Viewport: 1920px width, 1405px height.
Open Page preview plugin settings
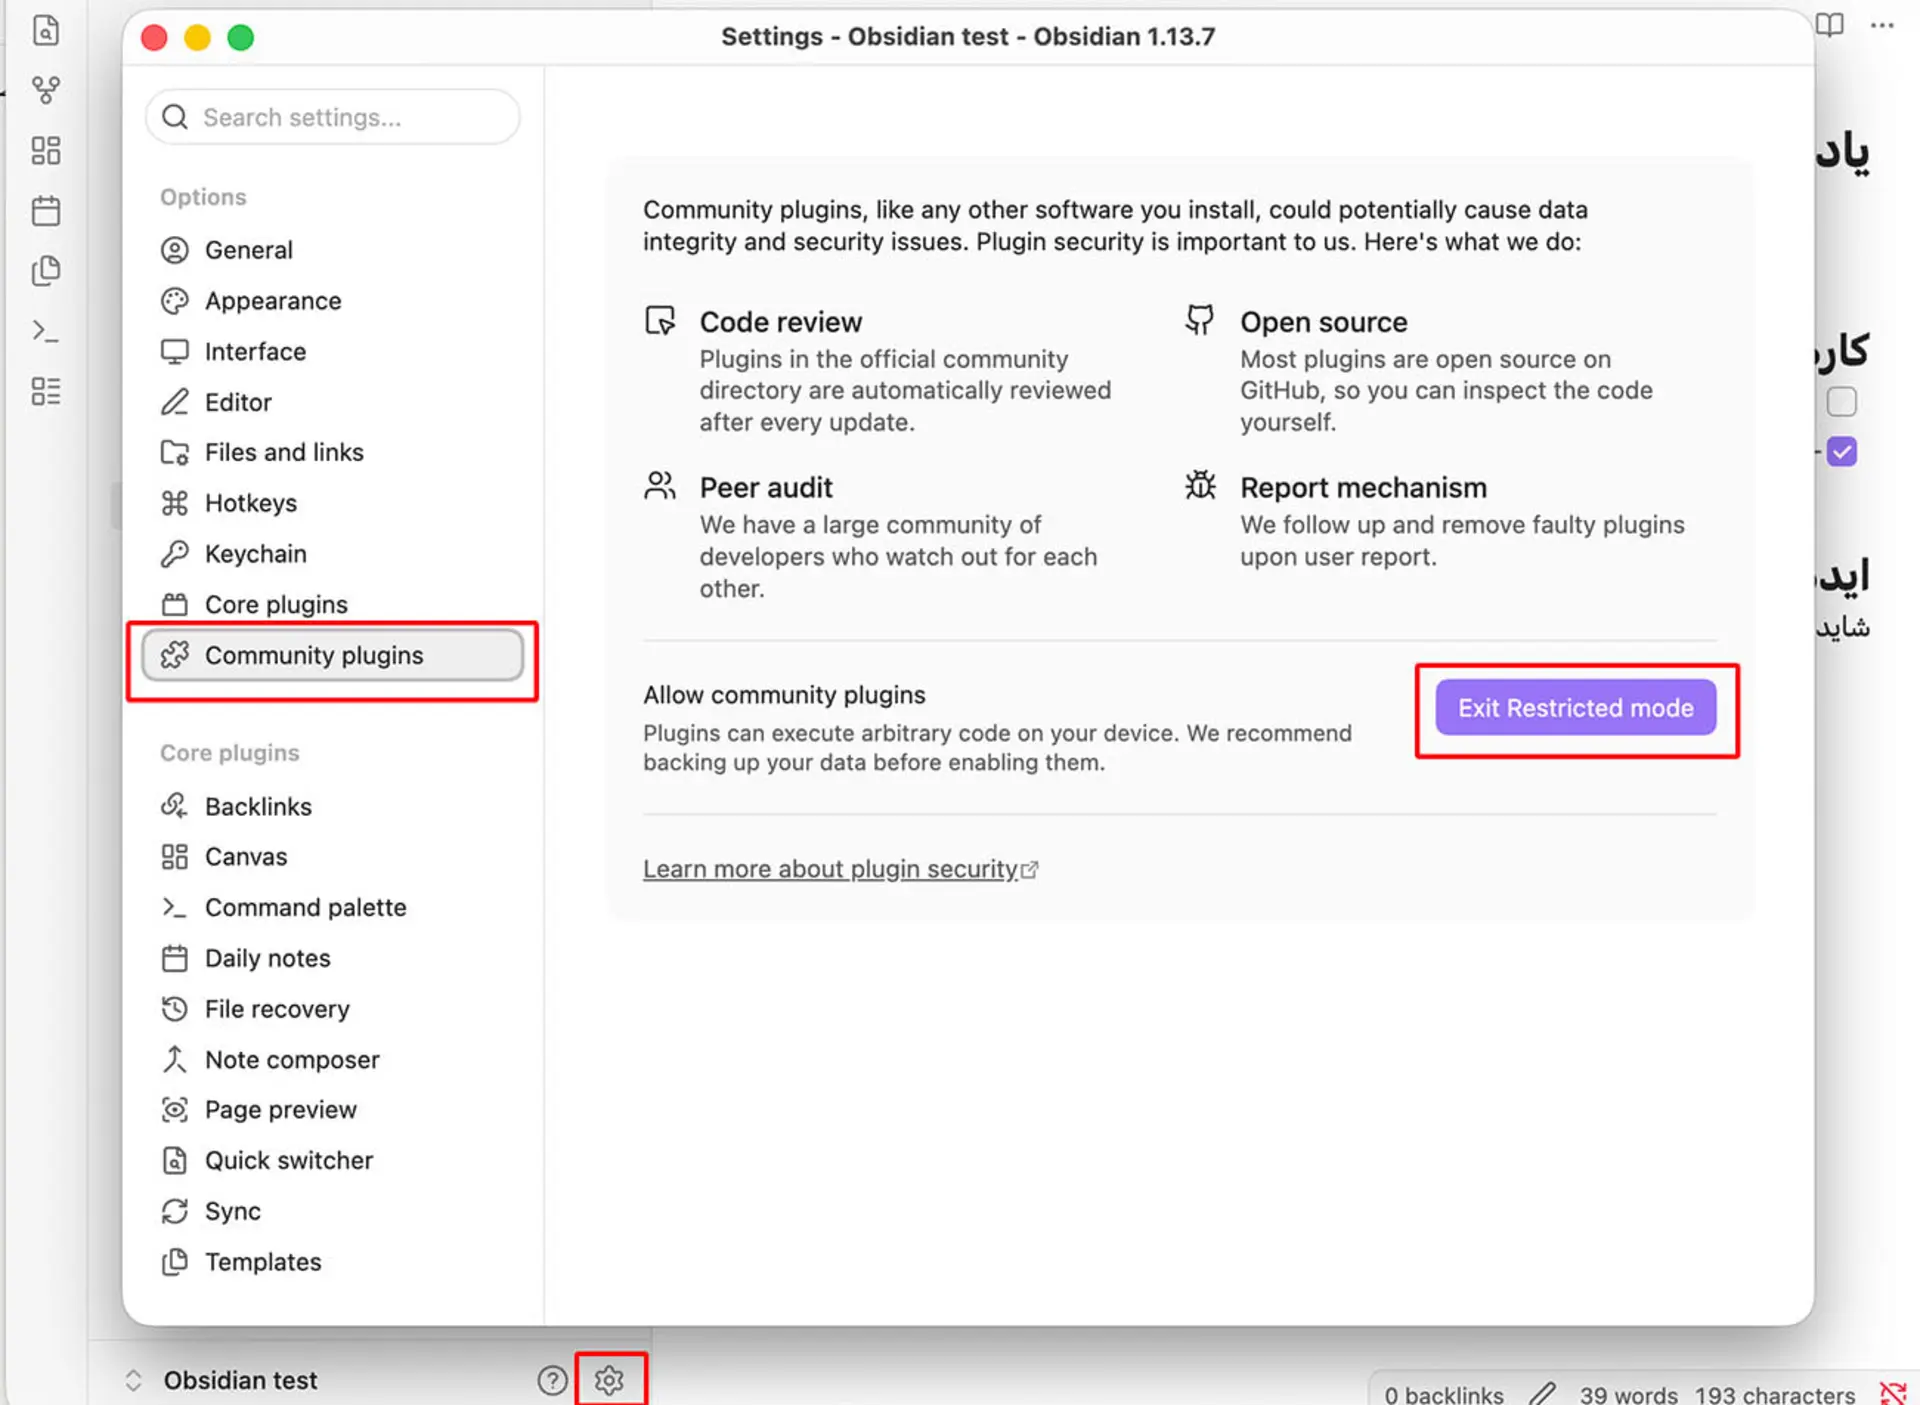pyautogui.click(x=333, y=1110)
